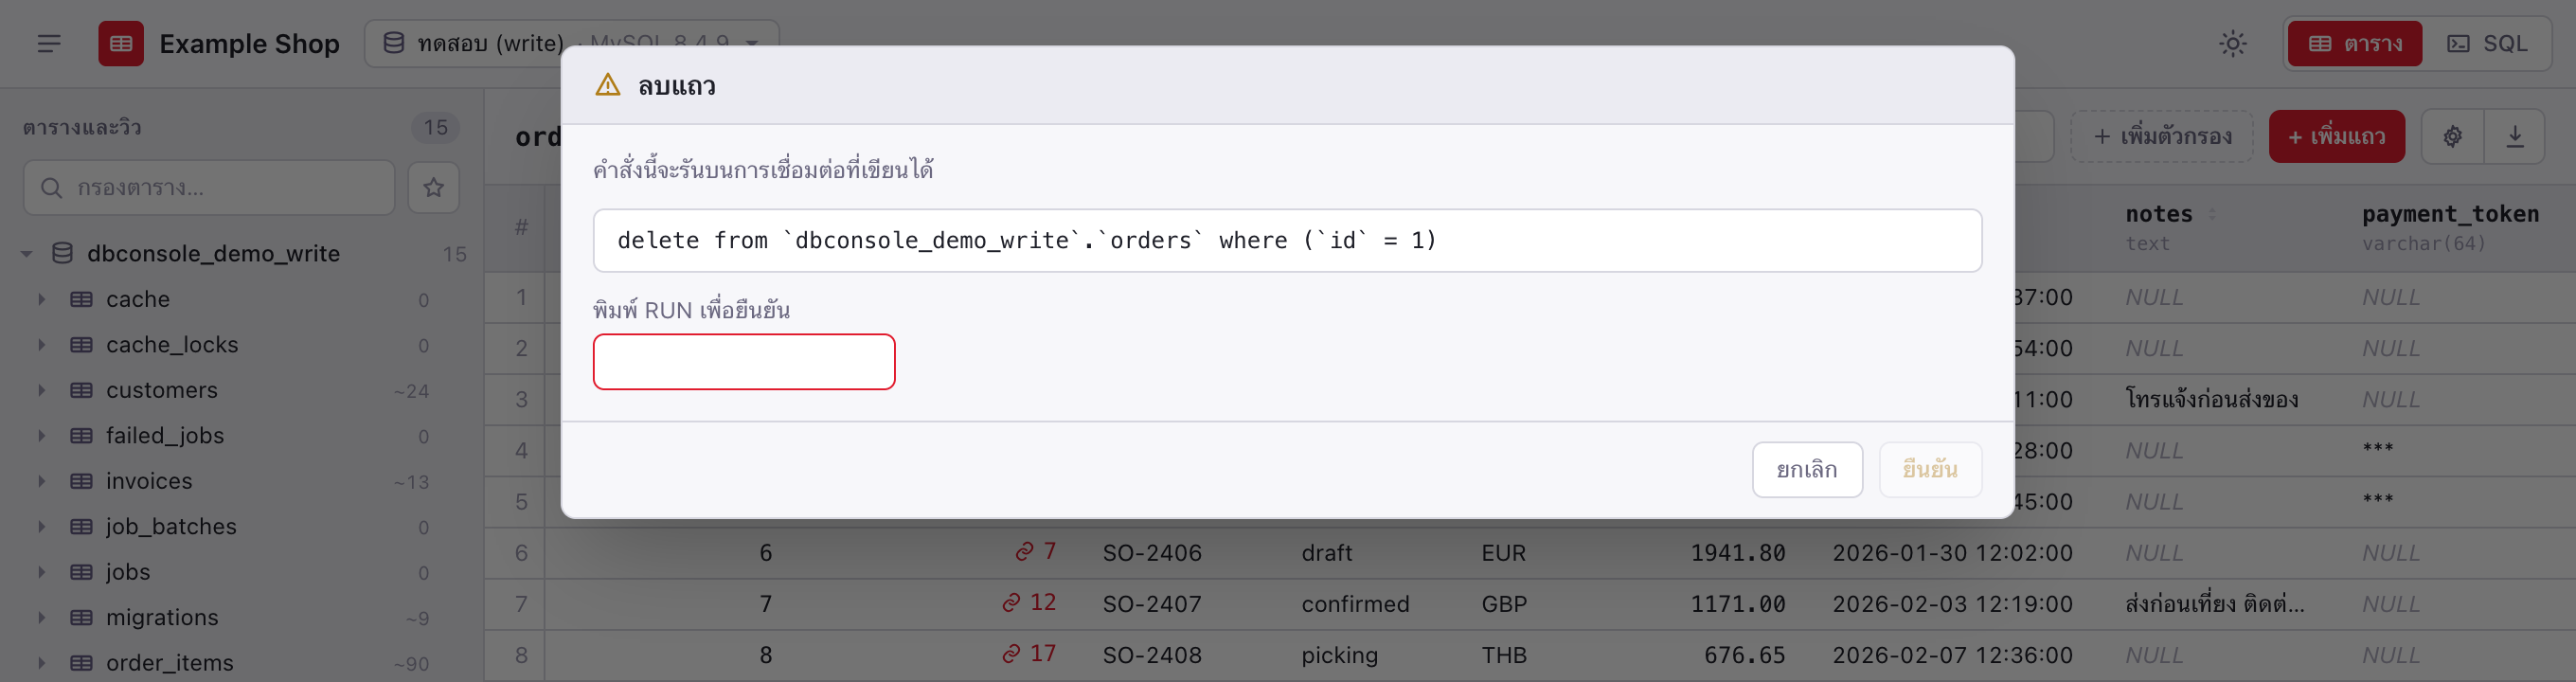Click the เพิ่มแถว add row button
Image resolution: width=2576 pixels, height=682 pixels.
[x=2336, y=136]
